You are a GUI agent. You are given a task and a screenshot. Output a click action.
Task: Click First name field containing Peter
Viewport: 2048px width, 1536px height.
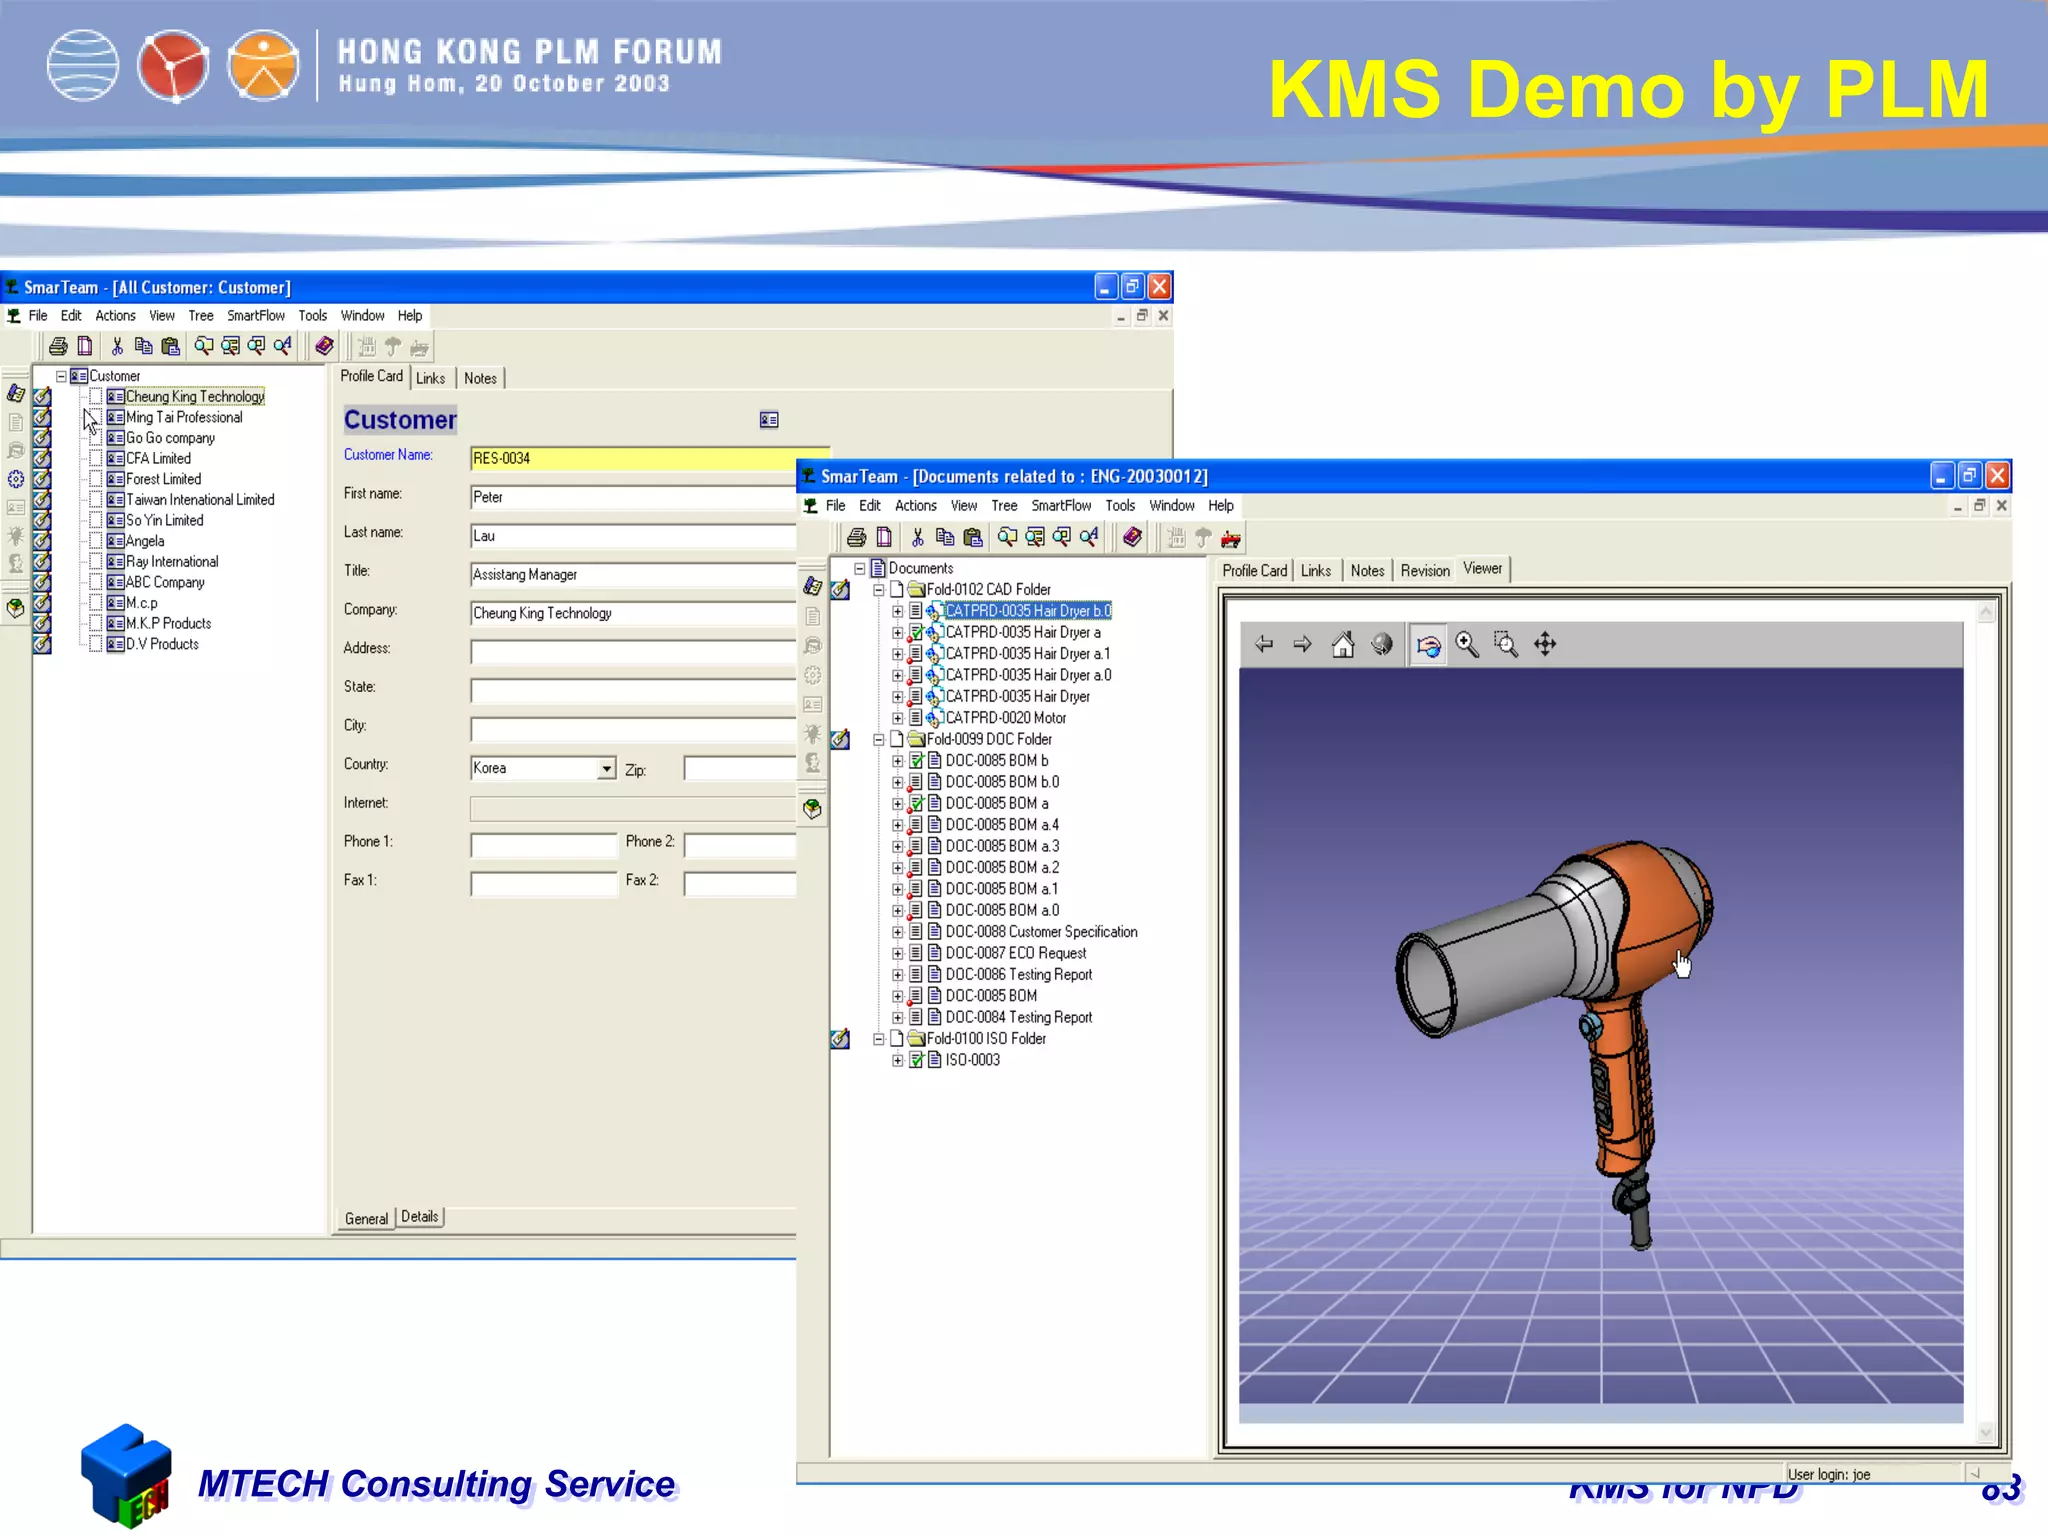tap(633, 497)
